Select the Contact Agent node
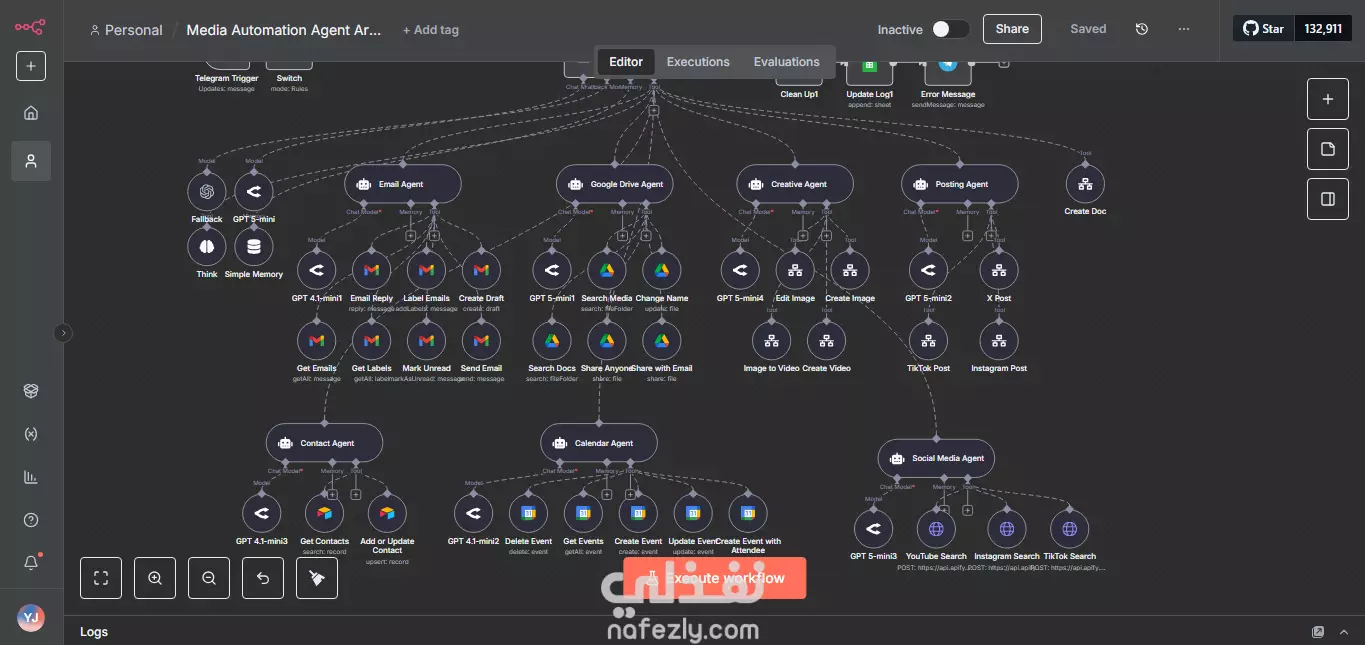The width and height of the screenshot is (1365, 645). pyautogui.click(x=324, y=443)
